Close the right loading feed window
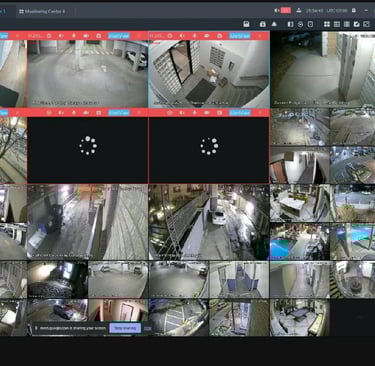The image size is (375, 366). (x=260, y=113)
